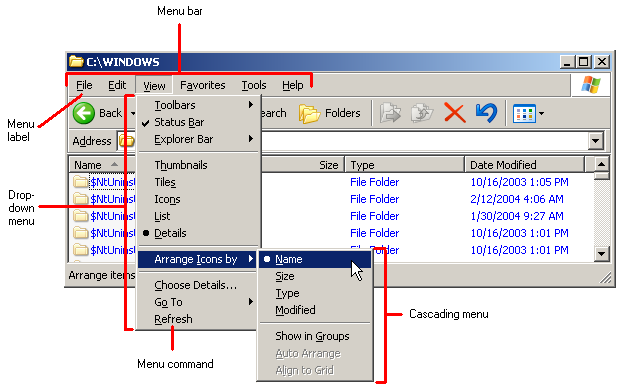623x392 pixels.
Task: Click the green Back arrow icon
Action: (x=83, y=113)
